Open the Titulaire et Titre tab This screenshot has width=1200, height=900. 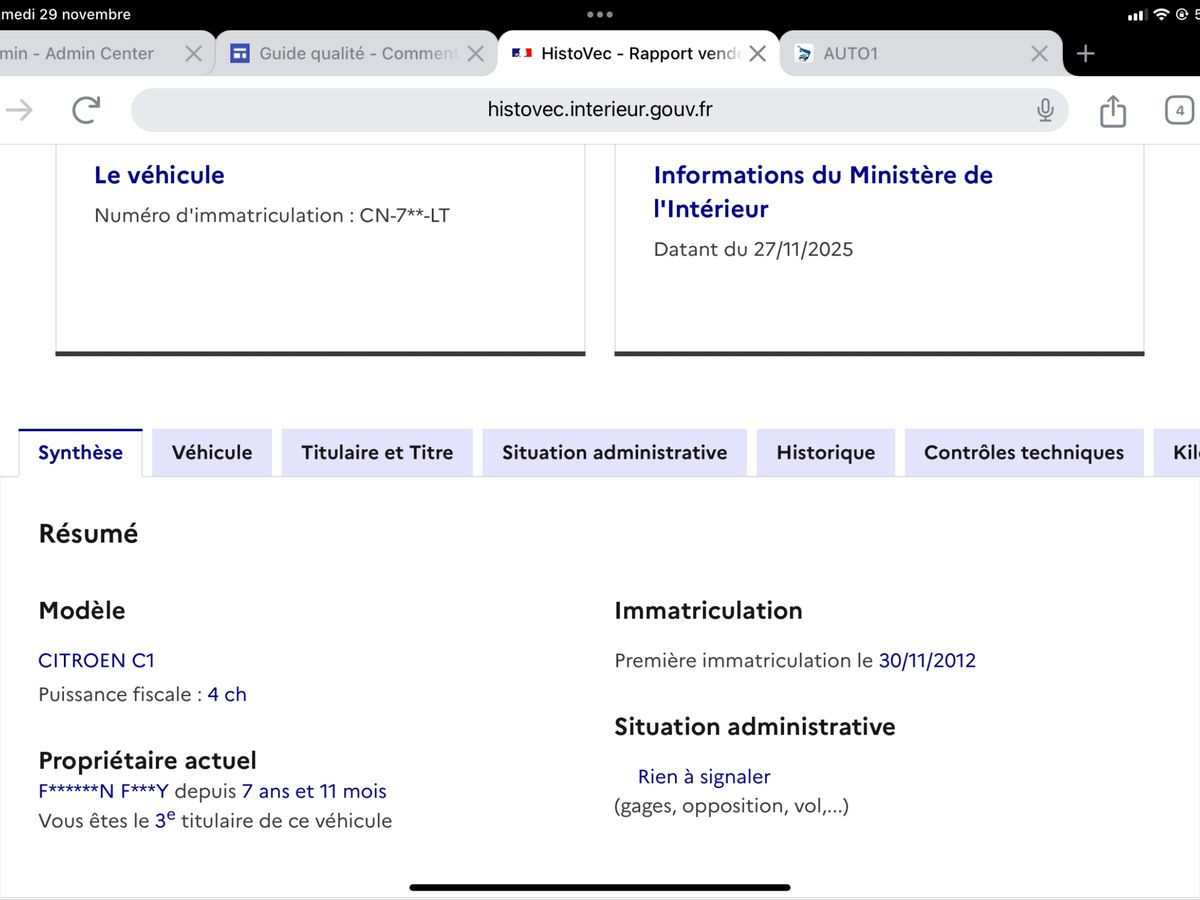[x=377, y=453]
